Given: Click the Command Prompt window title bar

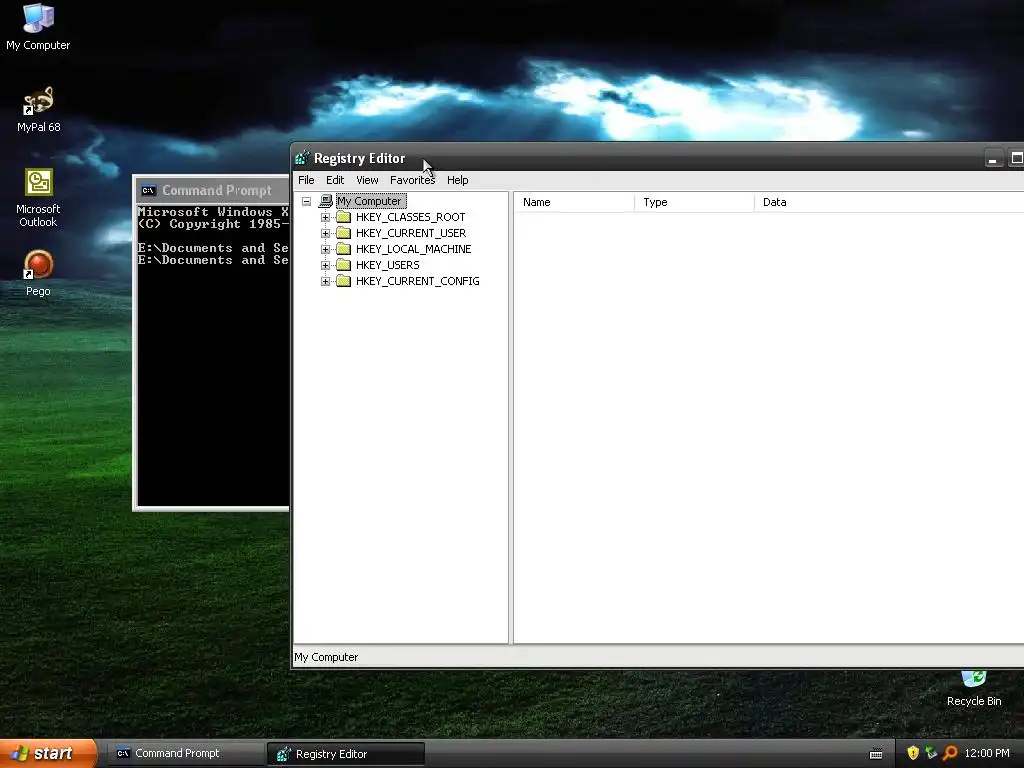Looking at the screenshot, I should pos(213,191).
